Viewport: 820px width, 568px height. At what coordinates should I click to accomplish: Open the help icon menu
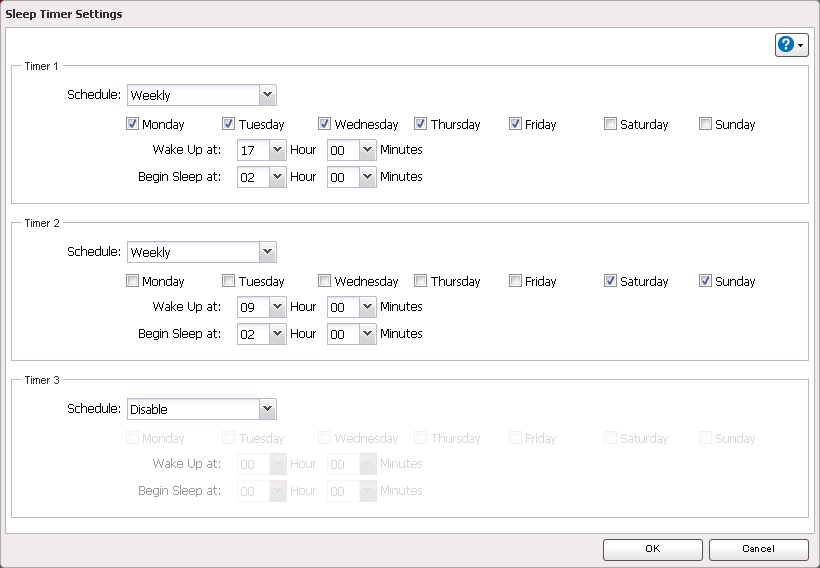click(791, 45)
